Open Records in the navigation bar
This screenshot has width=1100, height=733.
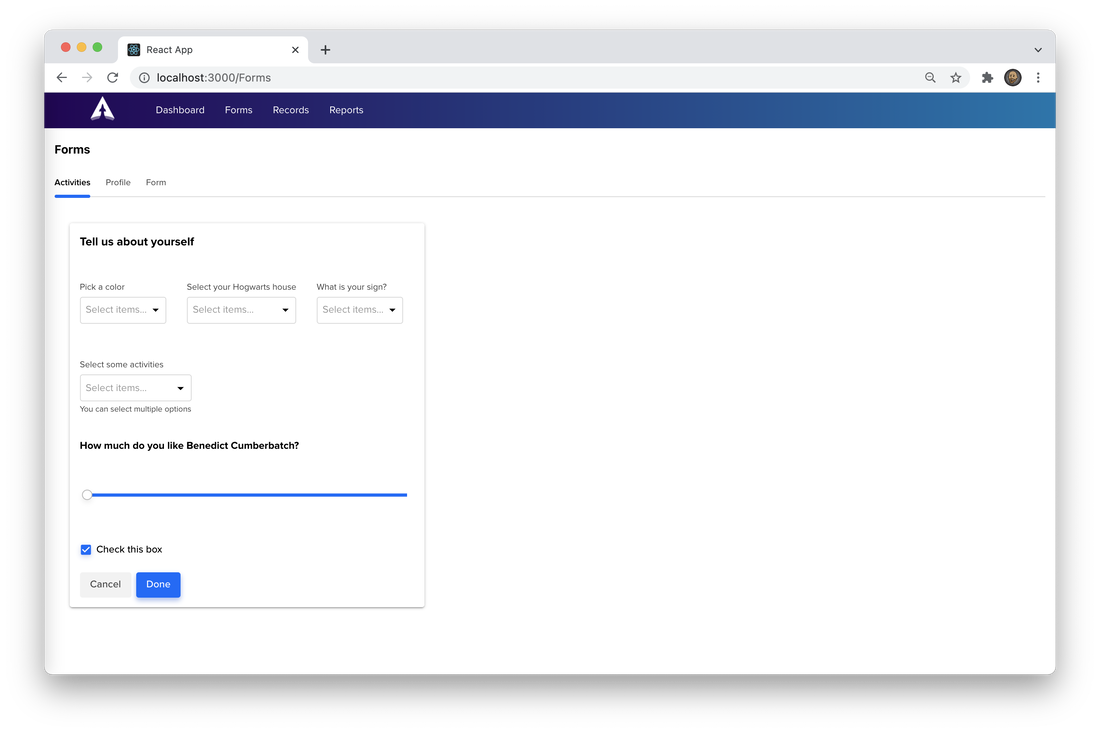tap(290, 110)
